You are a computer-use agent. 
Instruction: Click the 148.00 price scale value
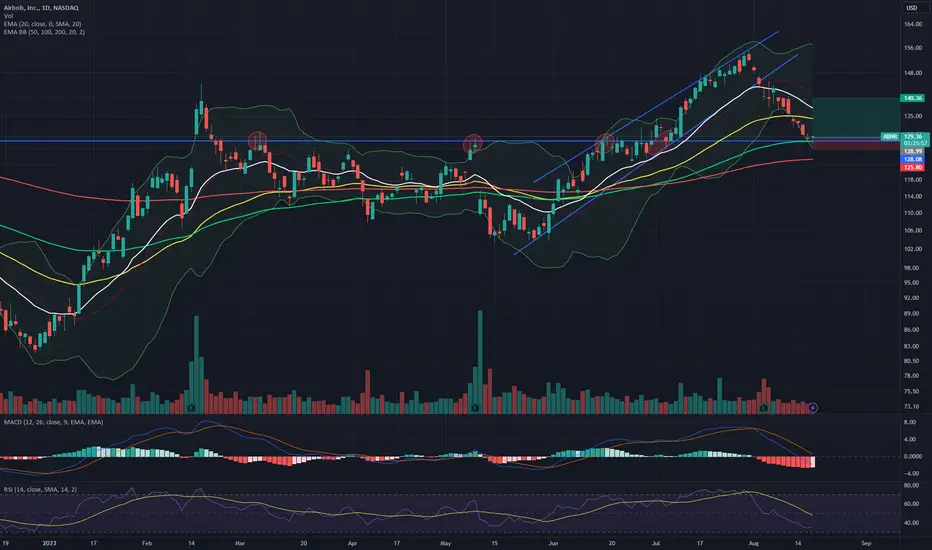(913, 74)
